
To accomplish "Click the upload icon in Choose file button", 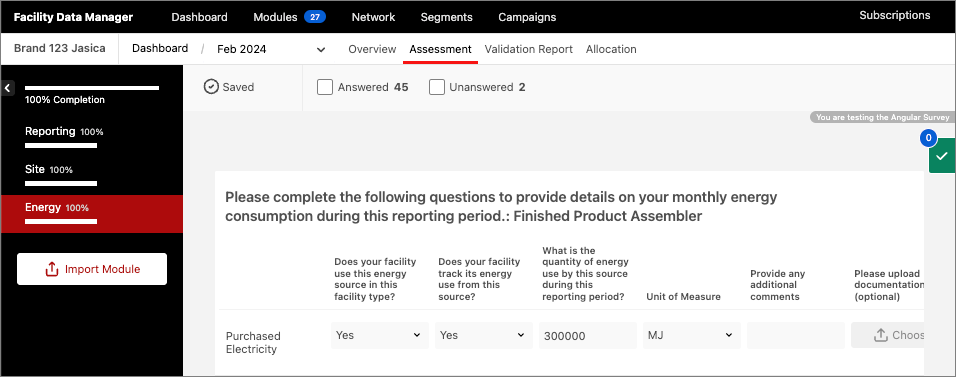I will [x=880, y=335].
